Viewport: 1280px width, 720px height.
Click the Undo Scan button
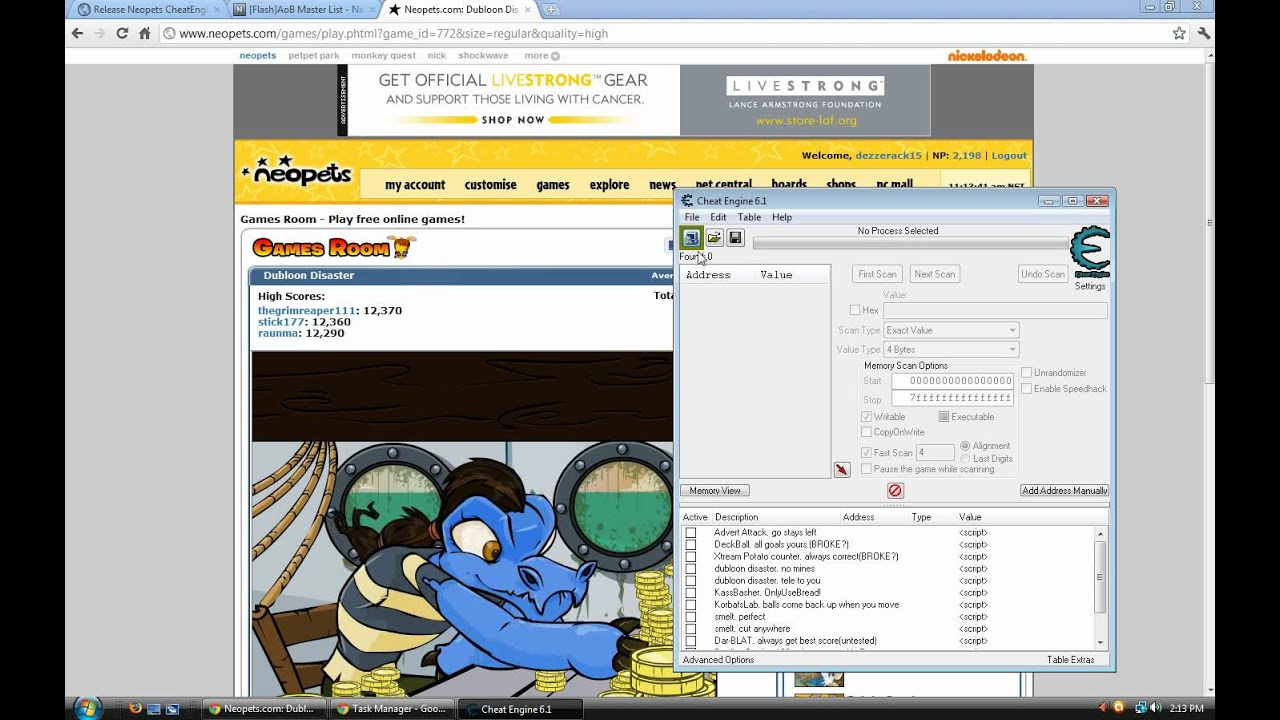point(1042,274)
